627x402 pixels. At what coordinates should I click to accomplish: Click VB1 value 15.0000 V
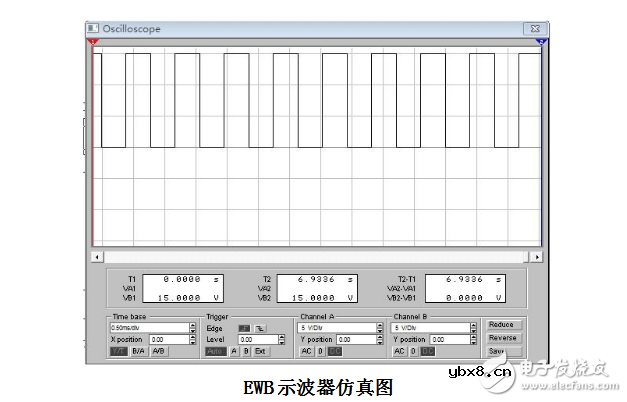point(188,298)
